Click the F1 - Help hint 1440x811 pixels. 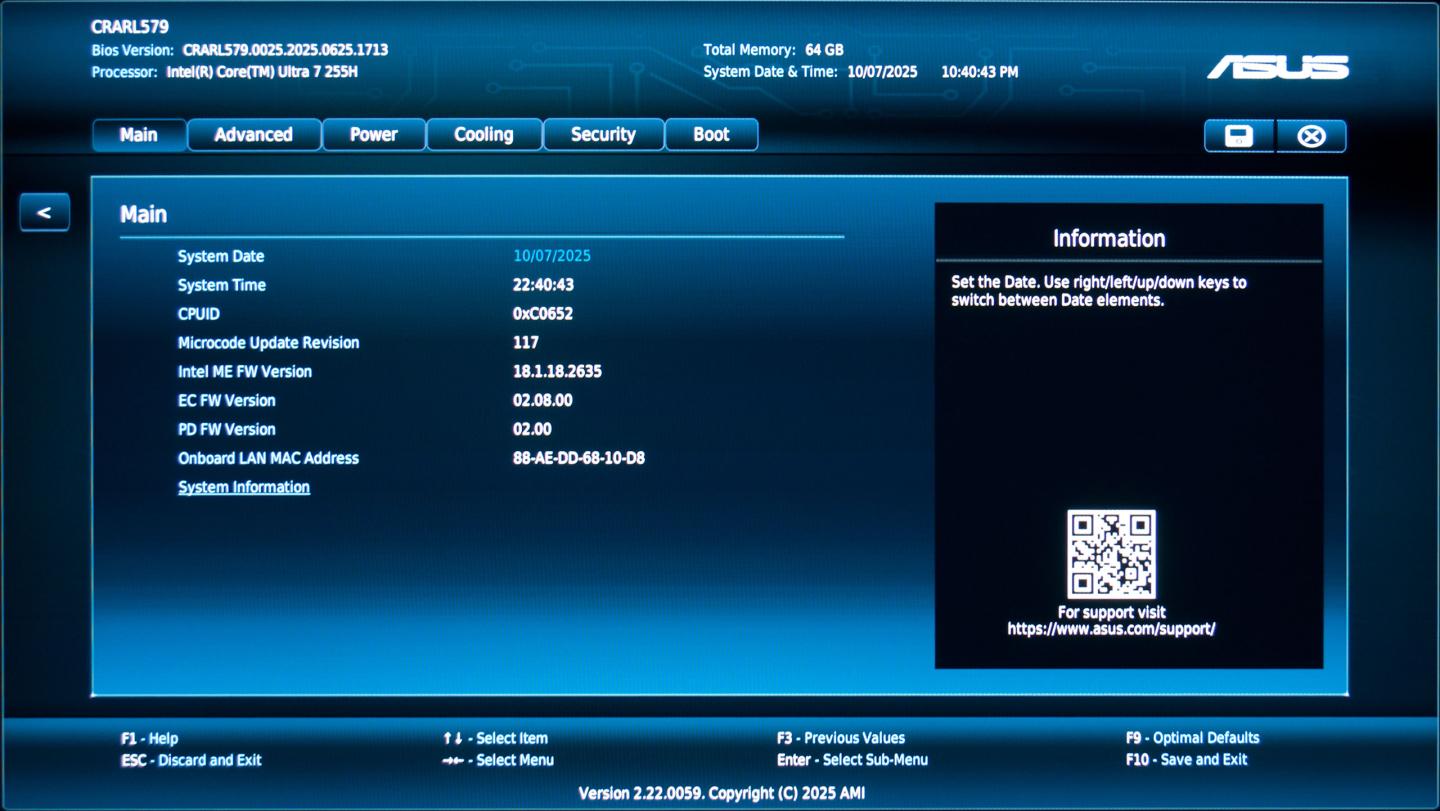pos(149,739)
